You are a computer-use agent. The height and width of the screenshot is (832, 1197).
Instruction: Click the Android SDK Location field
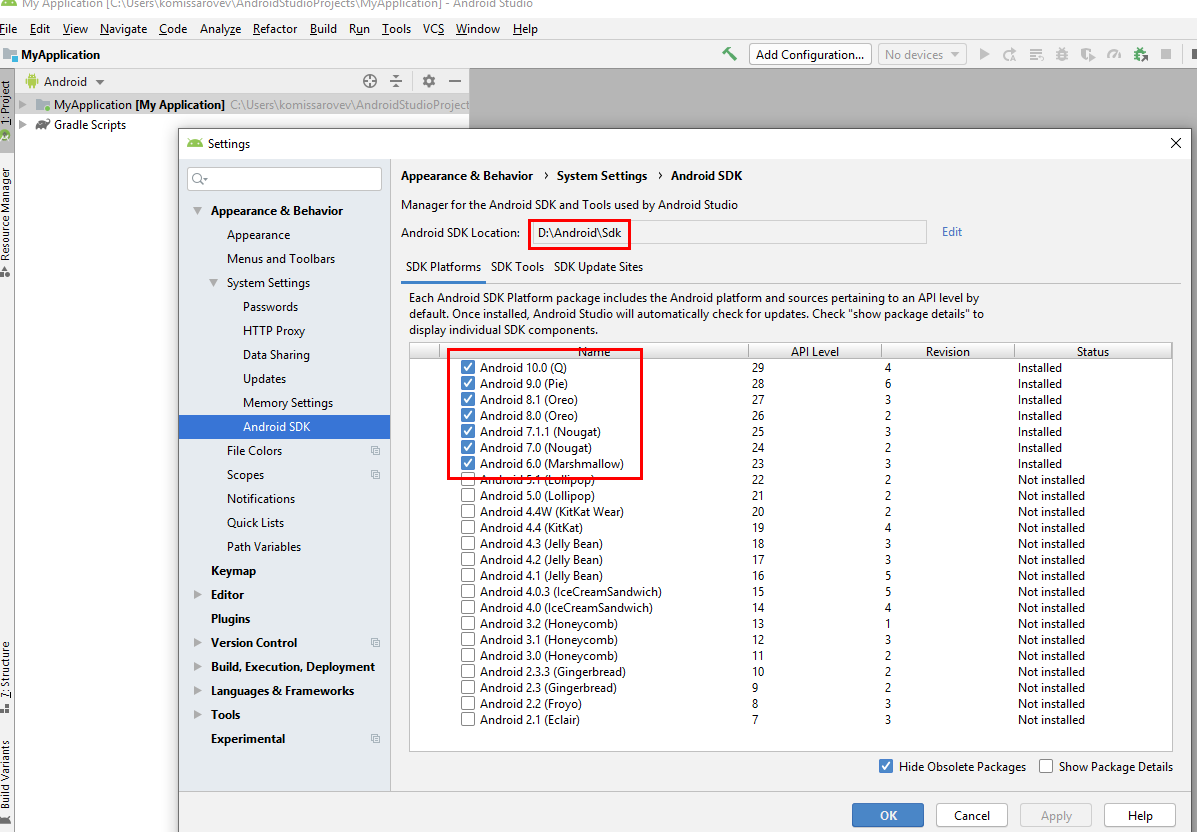coord(728,232)
